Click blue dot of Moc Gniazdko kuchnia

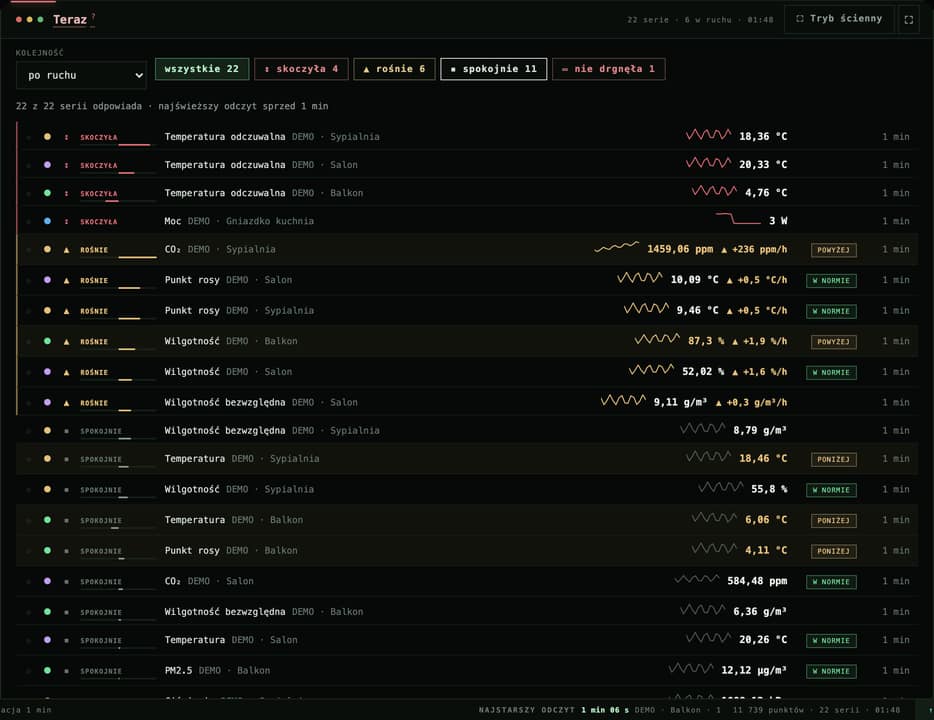pyautogui.click(x=47, y=221)
